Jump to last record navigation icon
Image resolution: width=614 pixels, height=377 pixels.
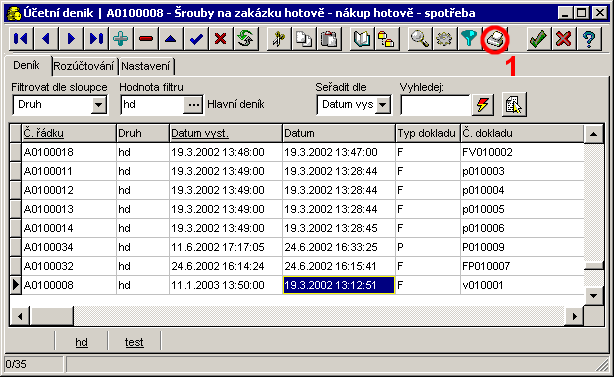click(96, 39)
